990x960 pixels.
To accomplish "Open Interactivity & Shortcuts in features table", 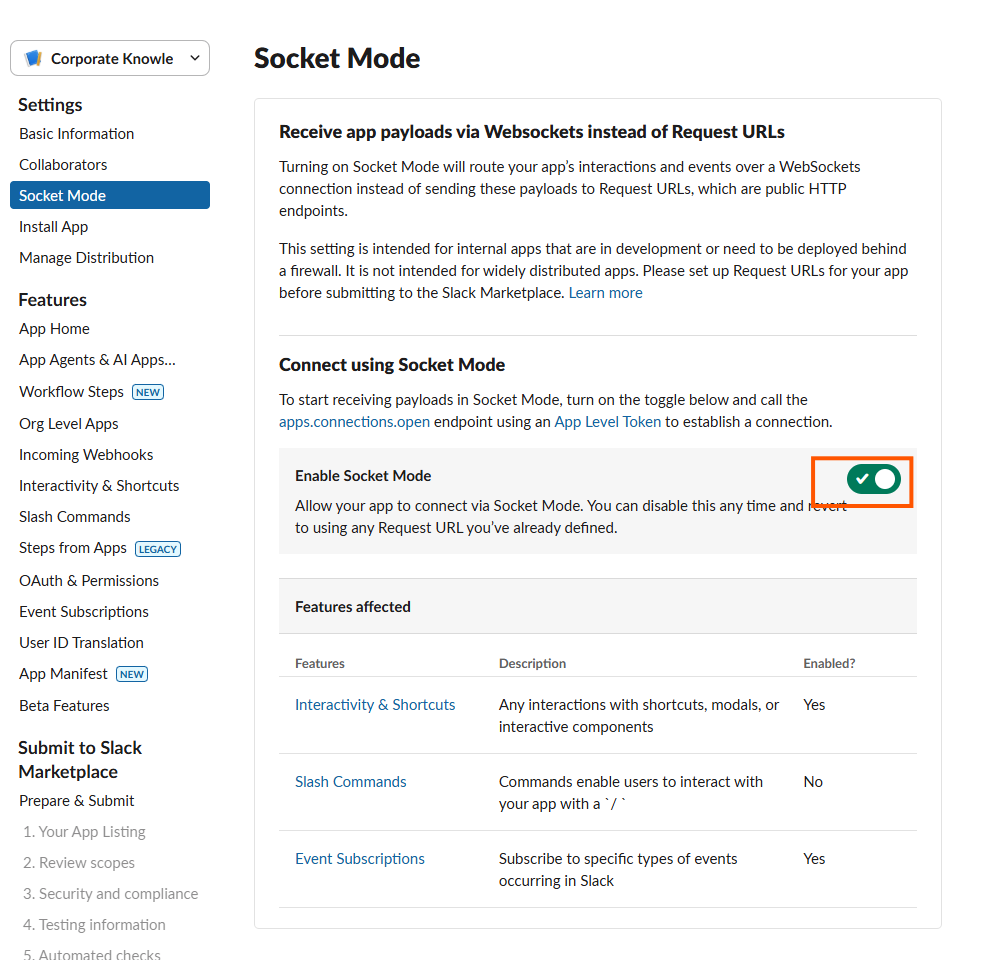I will click(375, 705).
